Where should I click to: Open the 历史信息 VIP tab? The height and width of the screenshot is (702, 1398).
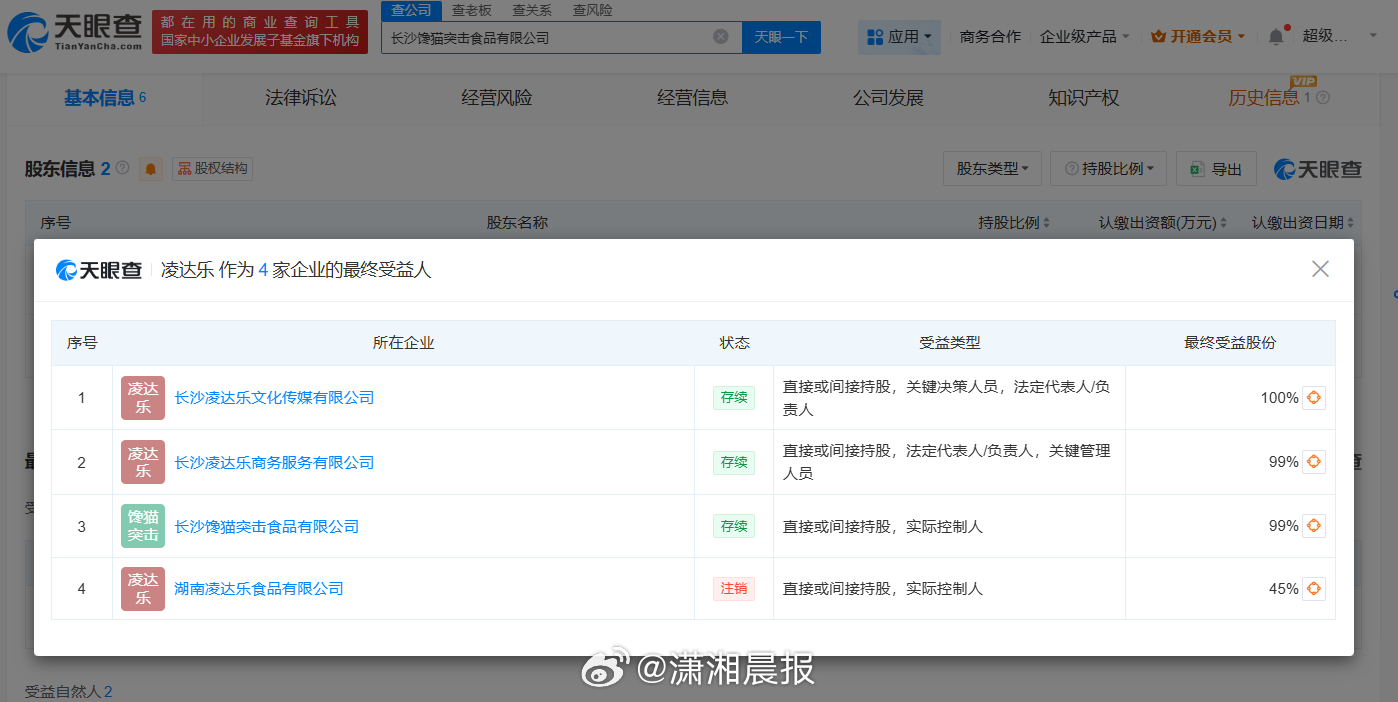click(1265, 98)
